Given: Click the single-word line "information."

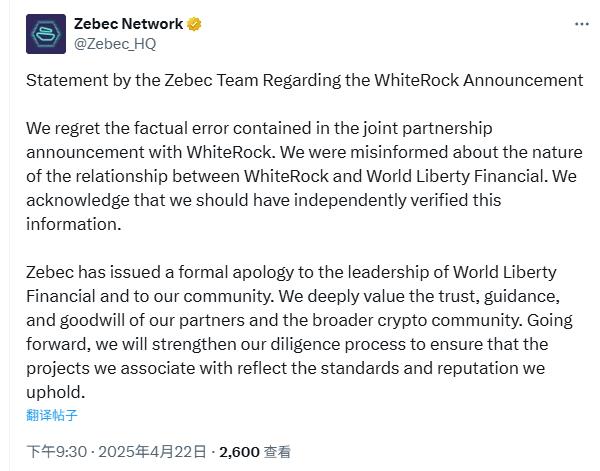Looking at the screenshot, I should click(73, 224).
